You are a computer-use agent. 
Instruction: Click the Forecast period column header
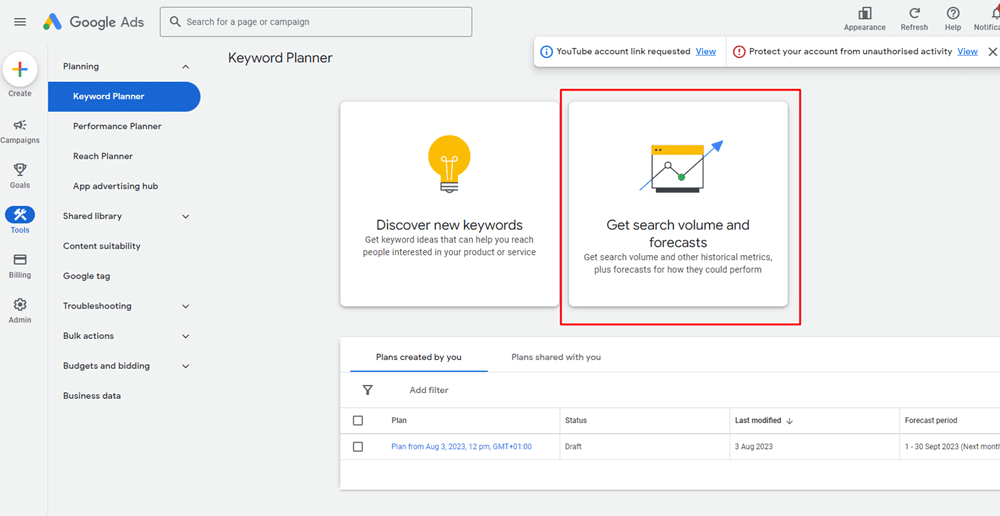coord(931,420)
